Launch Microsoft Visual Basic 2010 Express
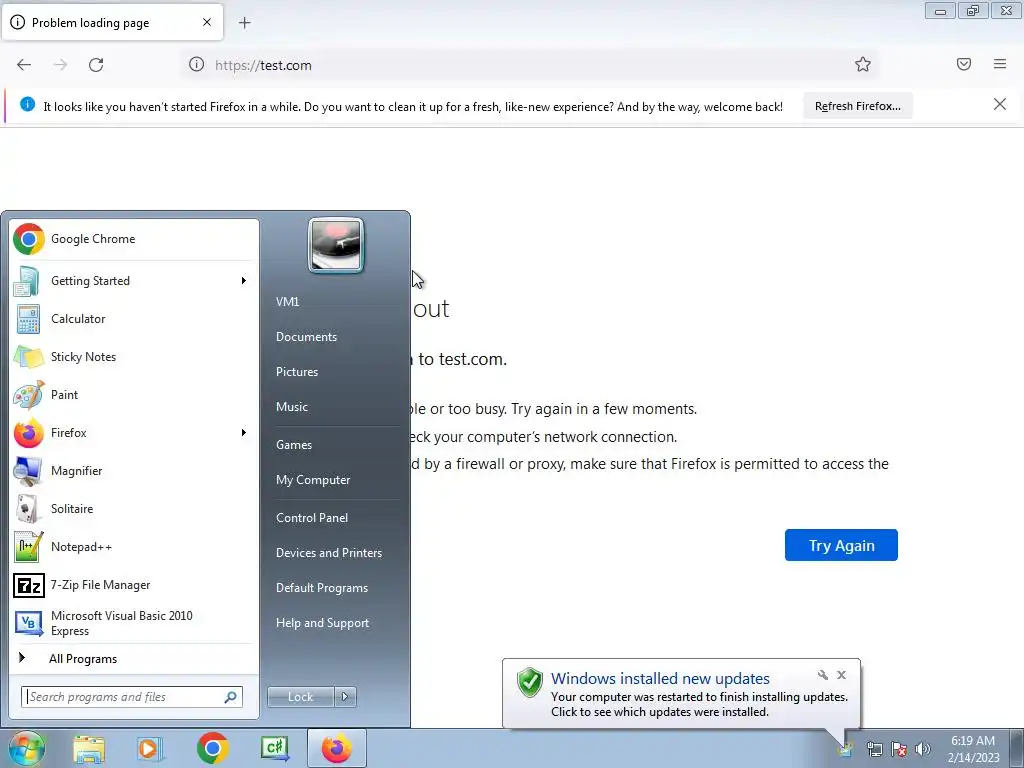Image resolution: width=1024 pixels, height=768 pixels. (135, 623)
